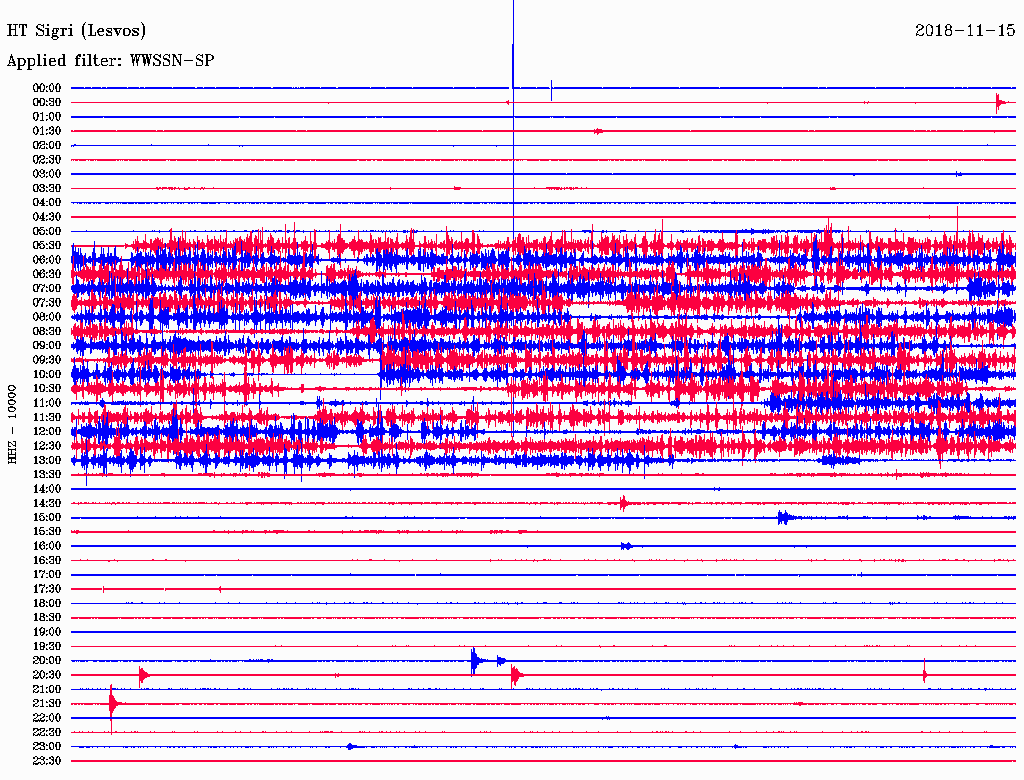This screenshot has width=1024, height=780.
Task: Select the 22:30 time label
Action: (x=47, y=733)
